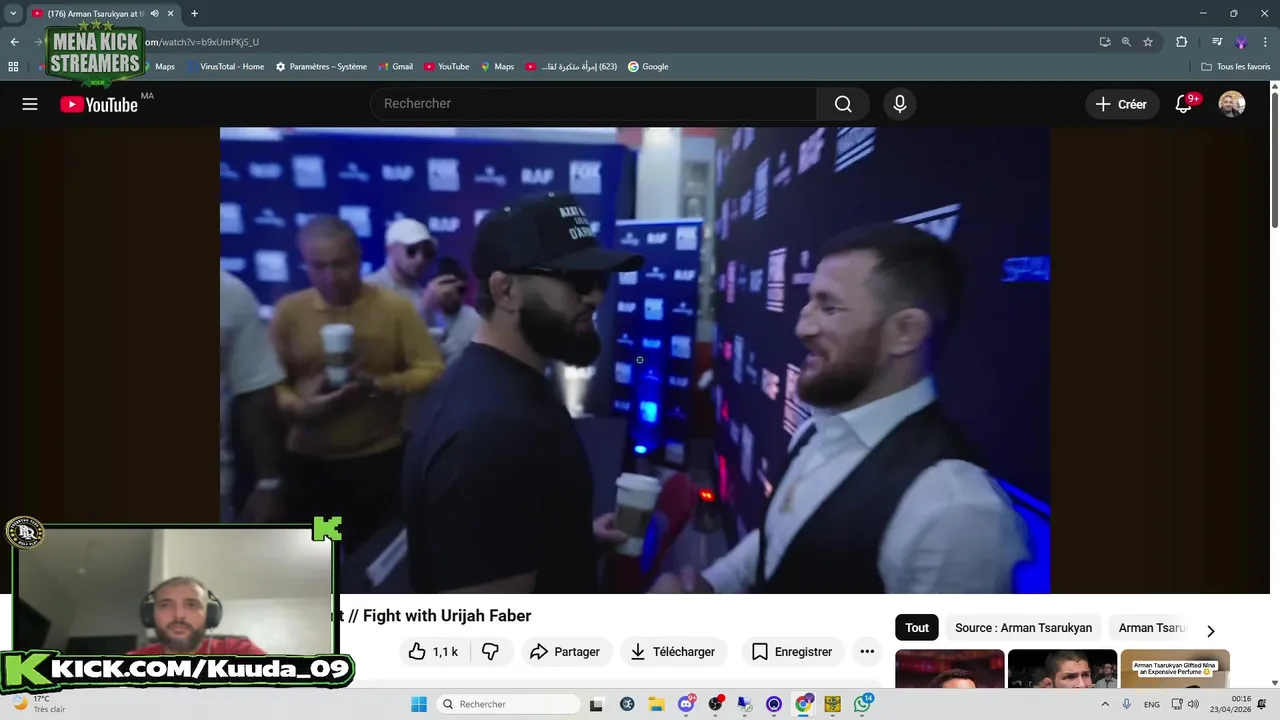The width and height of the screenshot is (1280, 720).
Task: Open the tab search dropdown arrow
Action: 13,13
